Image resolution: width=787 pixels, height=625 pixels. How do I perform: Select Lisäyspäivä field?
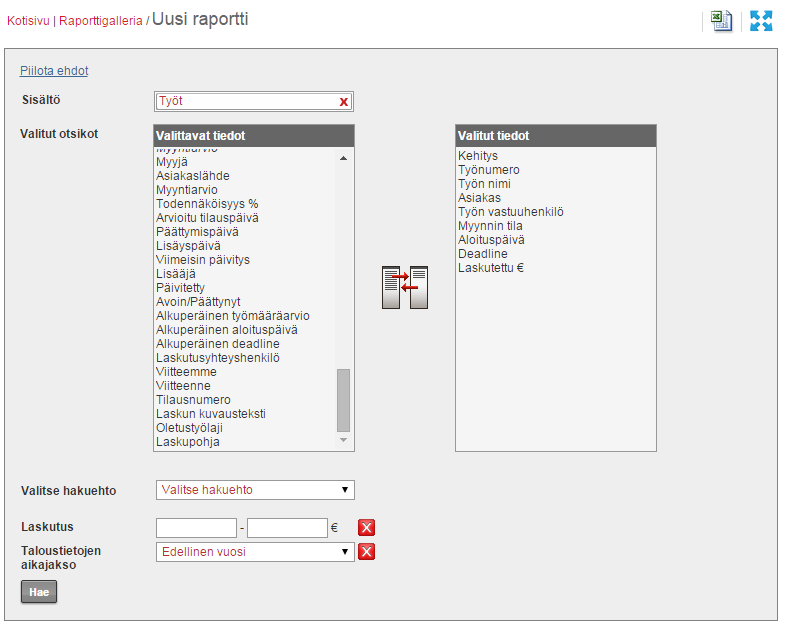[x=188, y=246]
